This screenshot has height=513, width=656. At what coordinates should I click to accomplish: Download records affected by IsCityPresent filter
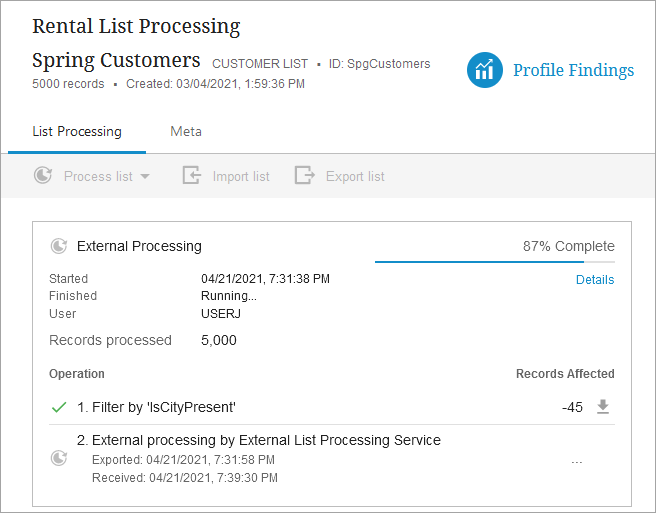pyautogui.click(x=603, y=407)
